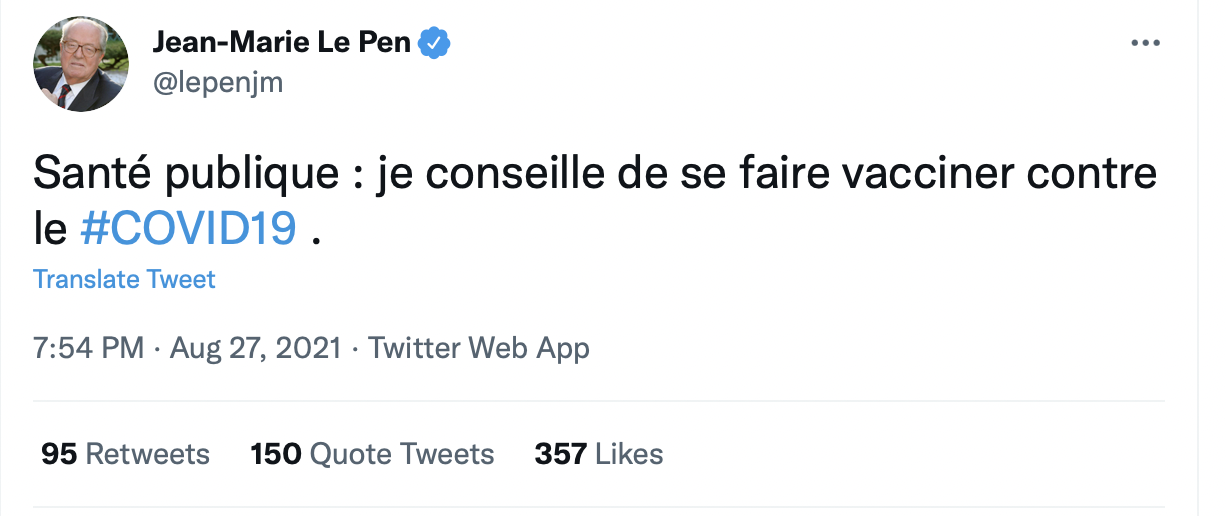Image resolution: width=1226 pixels, height=516 pixels.
Task: Click Translate Tweet
Action: (x=124, y=279)
